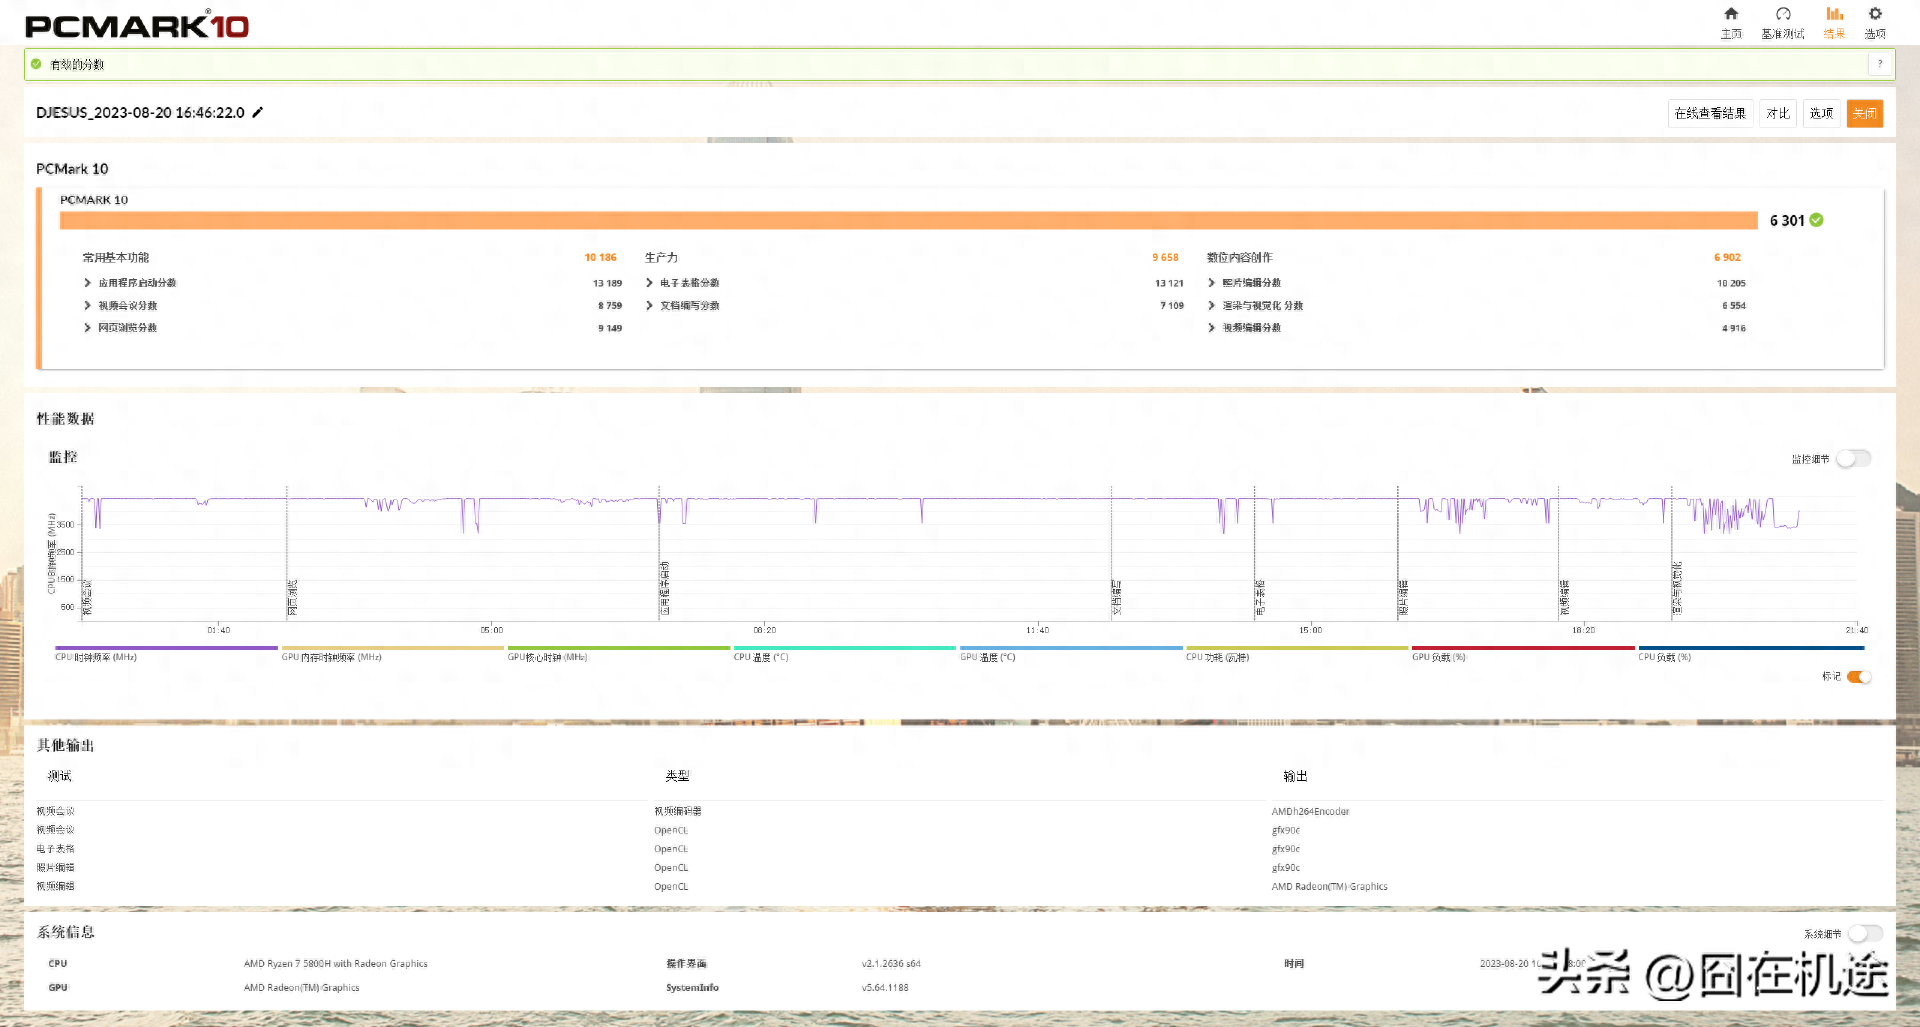
Task: Click the orange PCMark 10 score bar
Action: [908, 220]
